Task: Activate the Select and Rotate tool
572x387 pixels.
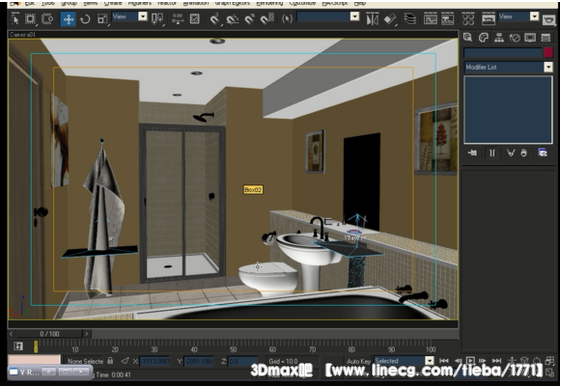Action: pos(85,19)
